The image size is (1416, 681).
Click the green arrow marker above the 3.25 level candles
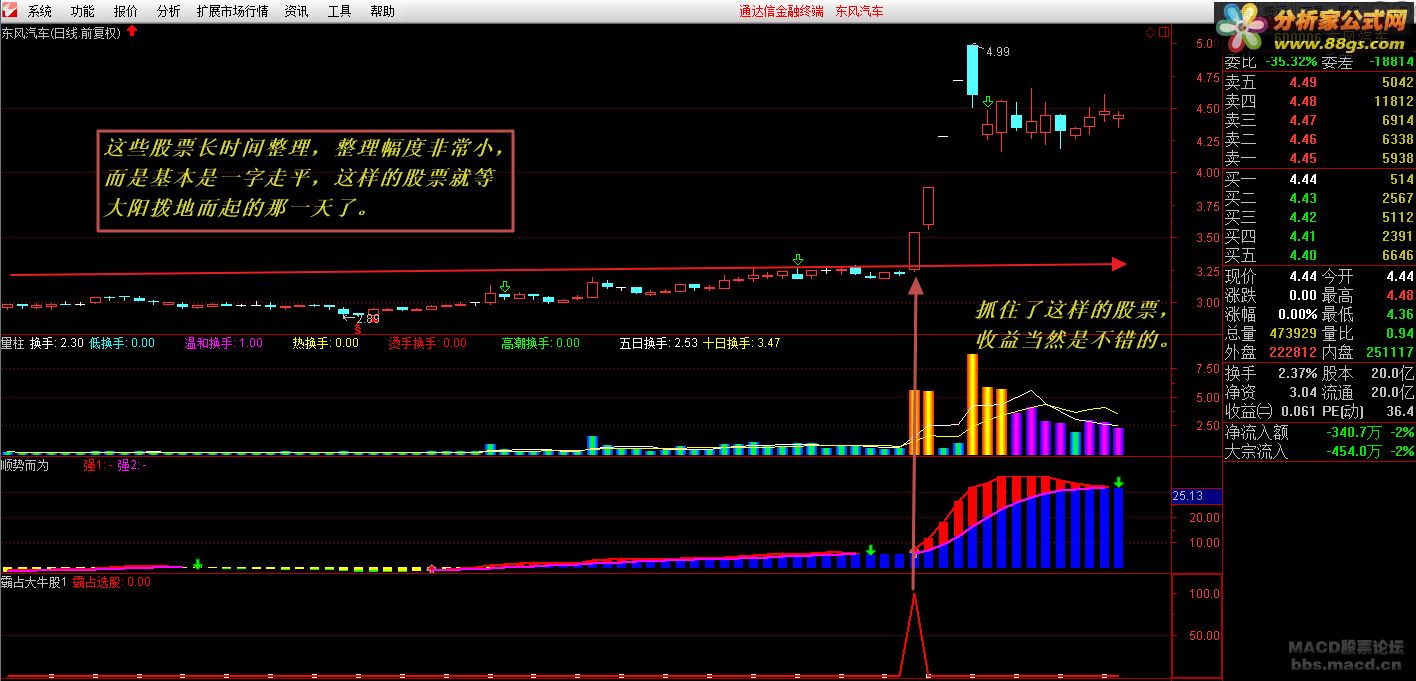(x=797, y=259)
